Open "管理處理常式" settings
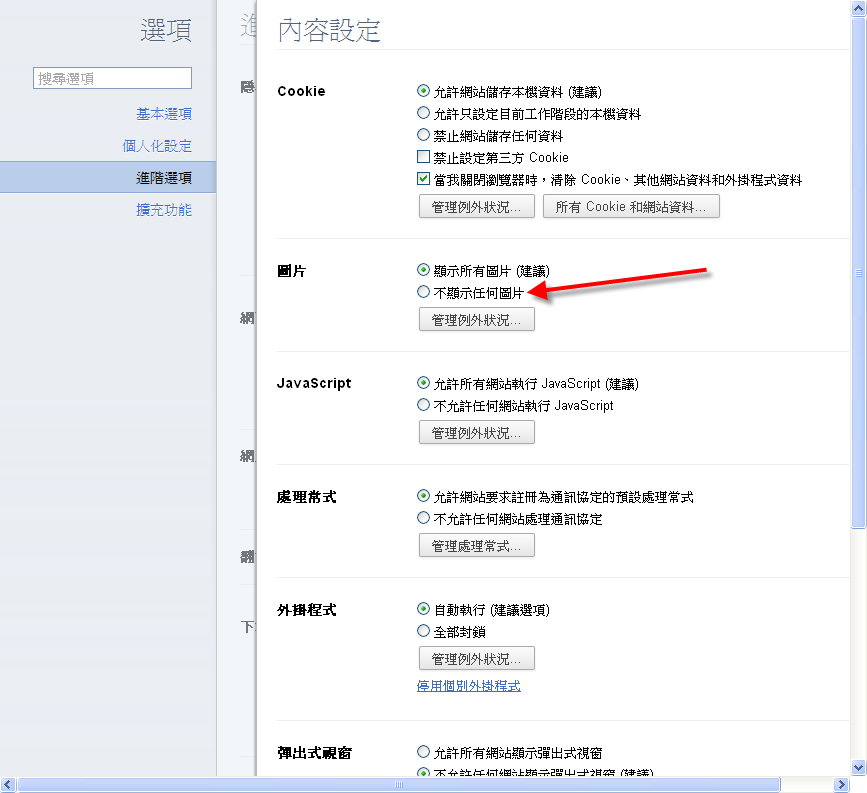 (x=476, y=545)
